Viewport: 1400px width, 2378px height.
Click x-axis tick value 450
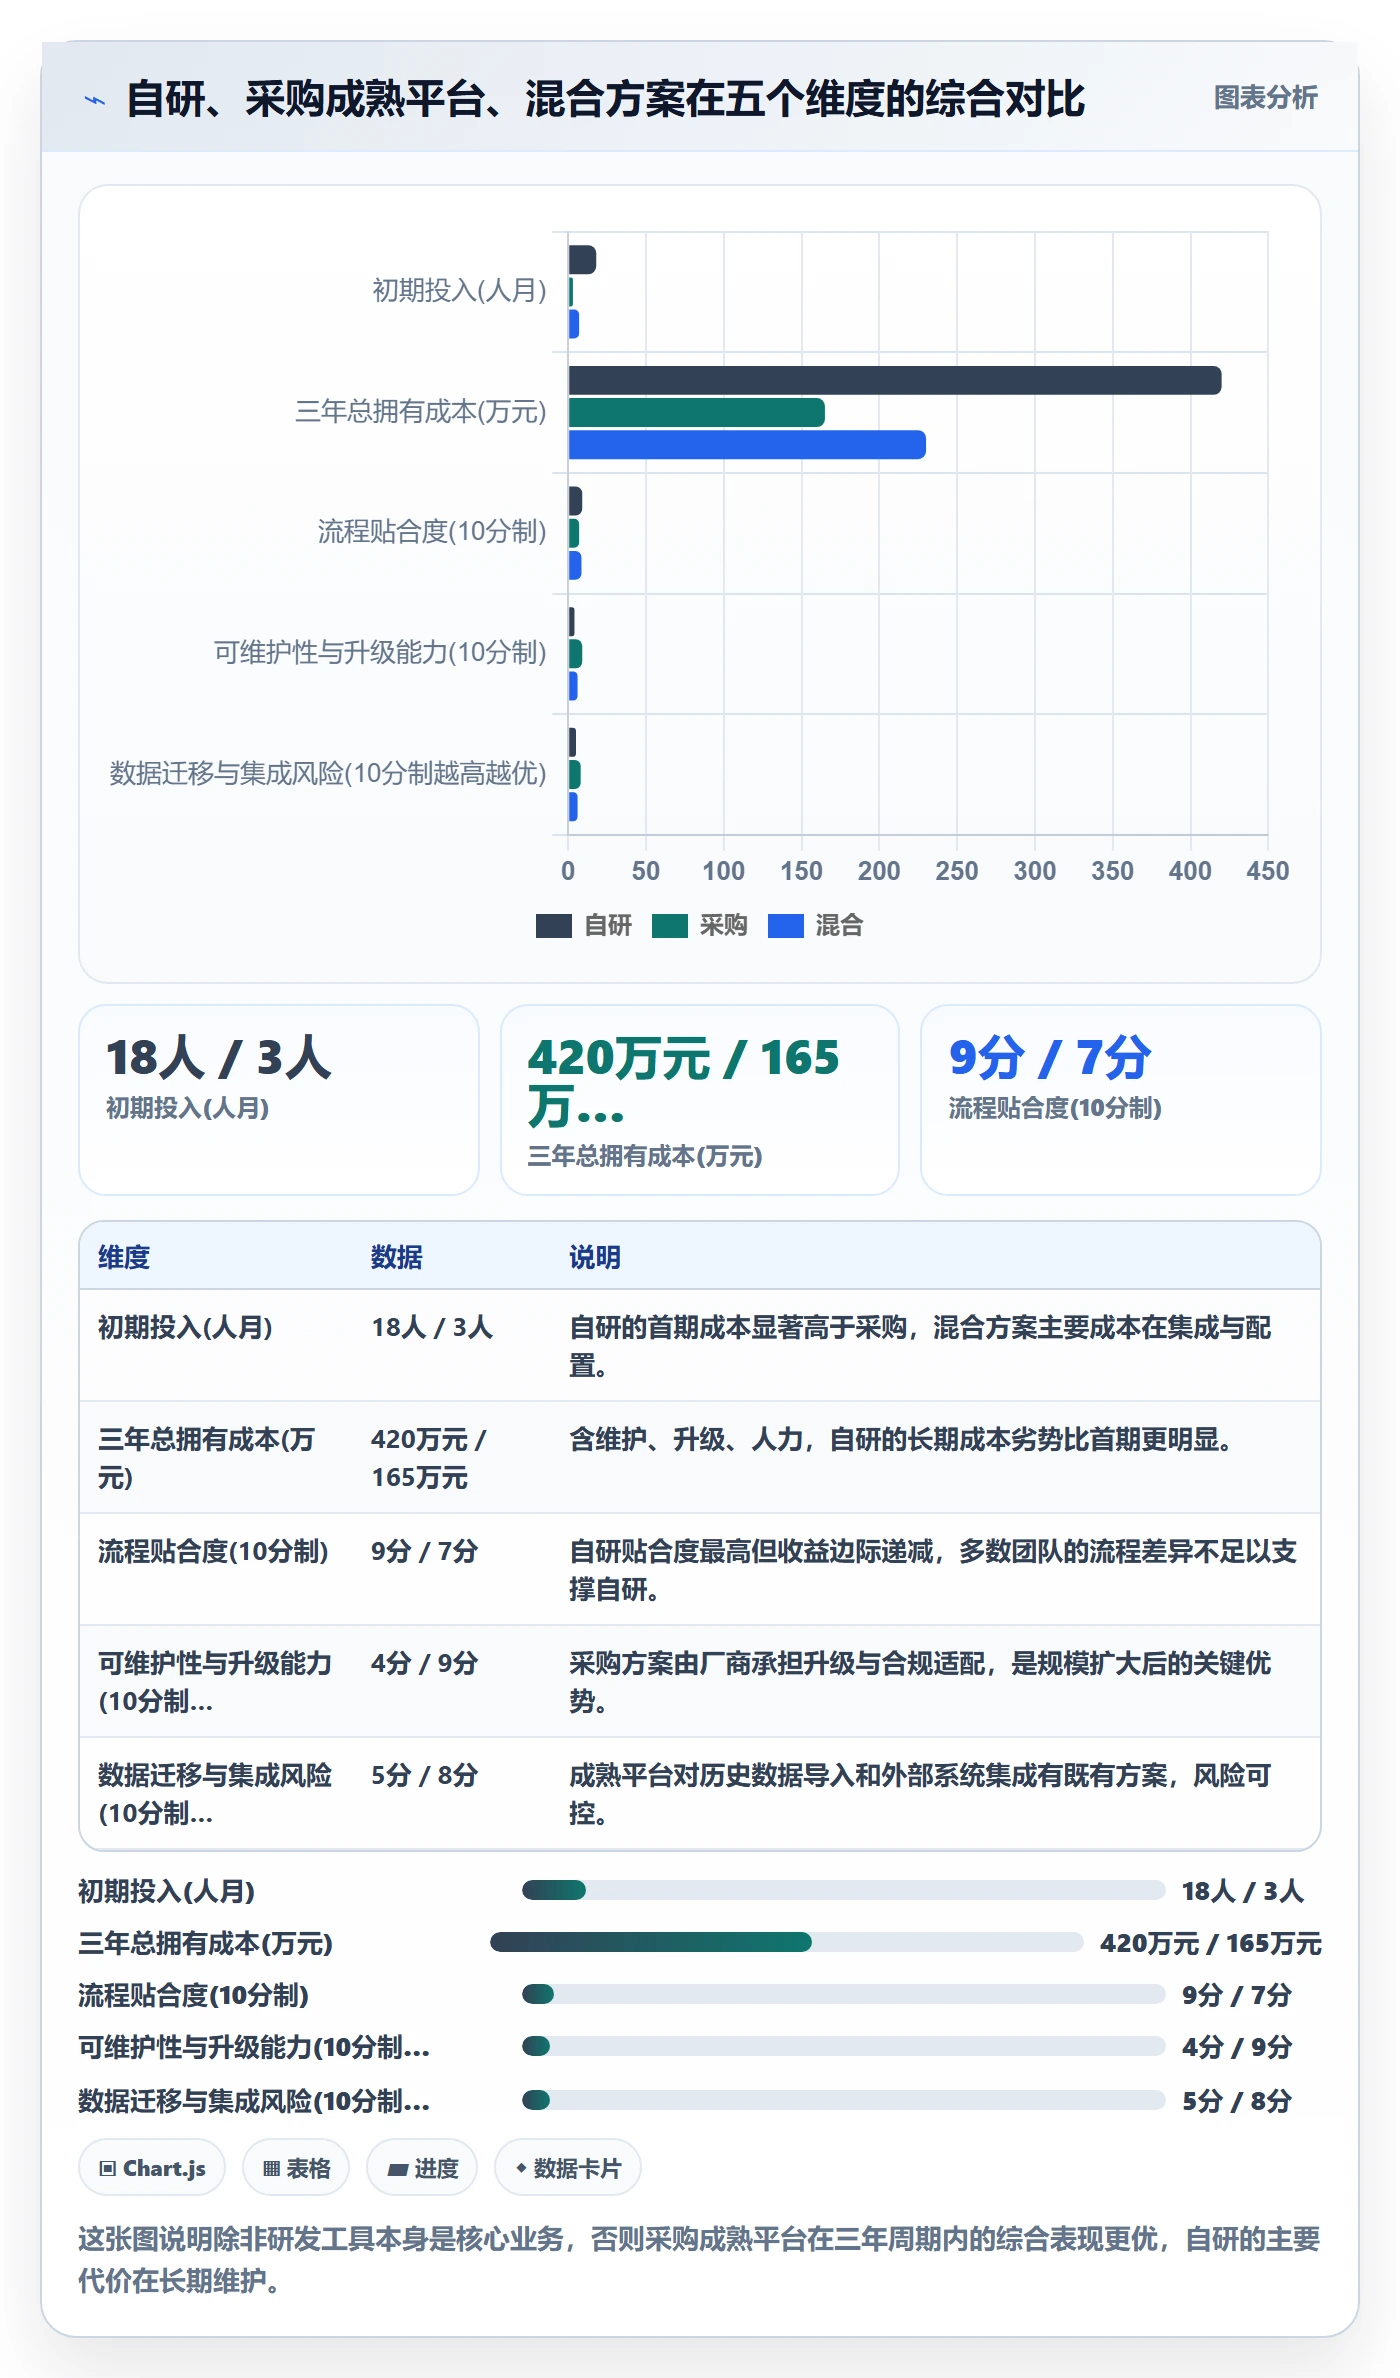1268,871
